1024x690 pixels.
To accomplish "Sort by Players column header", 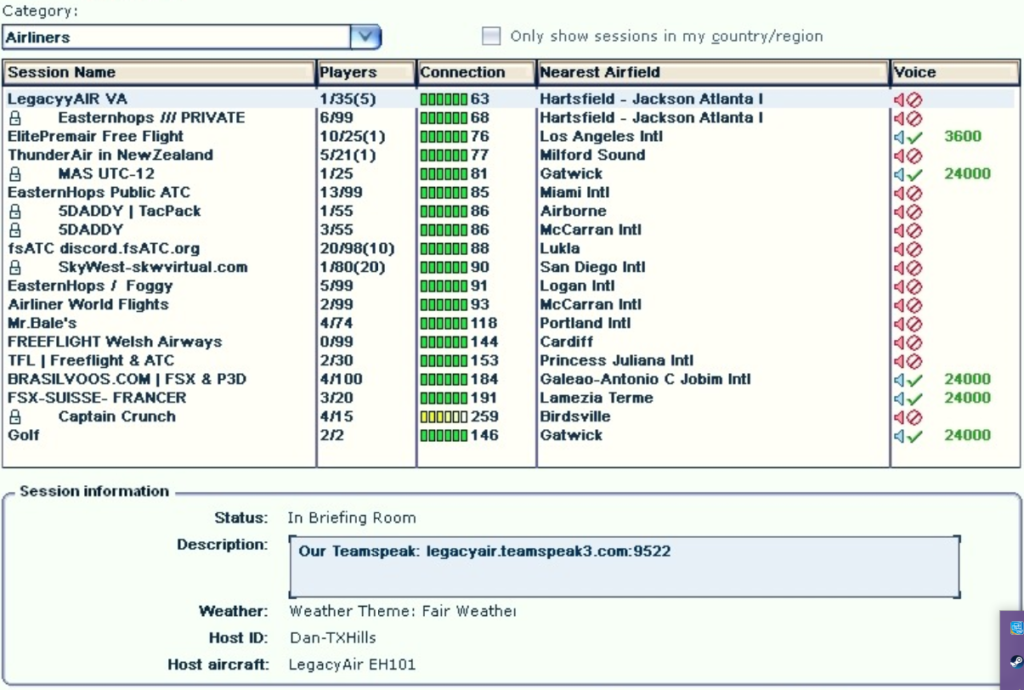I will [366, 72].
